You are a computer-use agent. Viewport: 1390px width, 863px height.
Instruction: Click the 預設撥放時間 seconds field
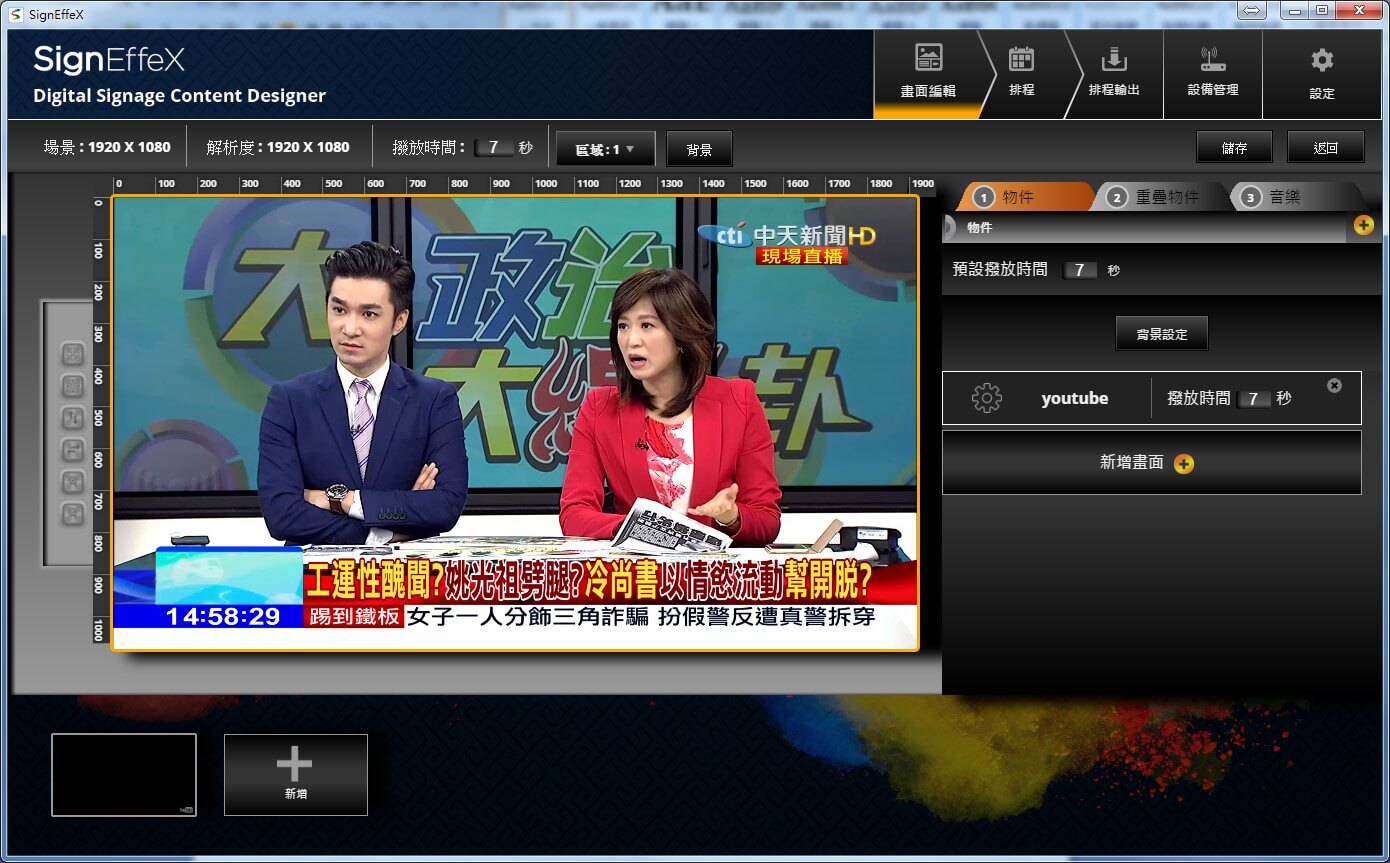[x=1080, y=270]
